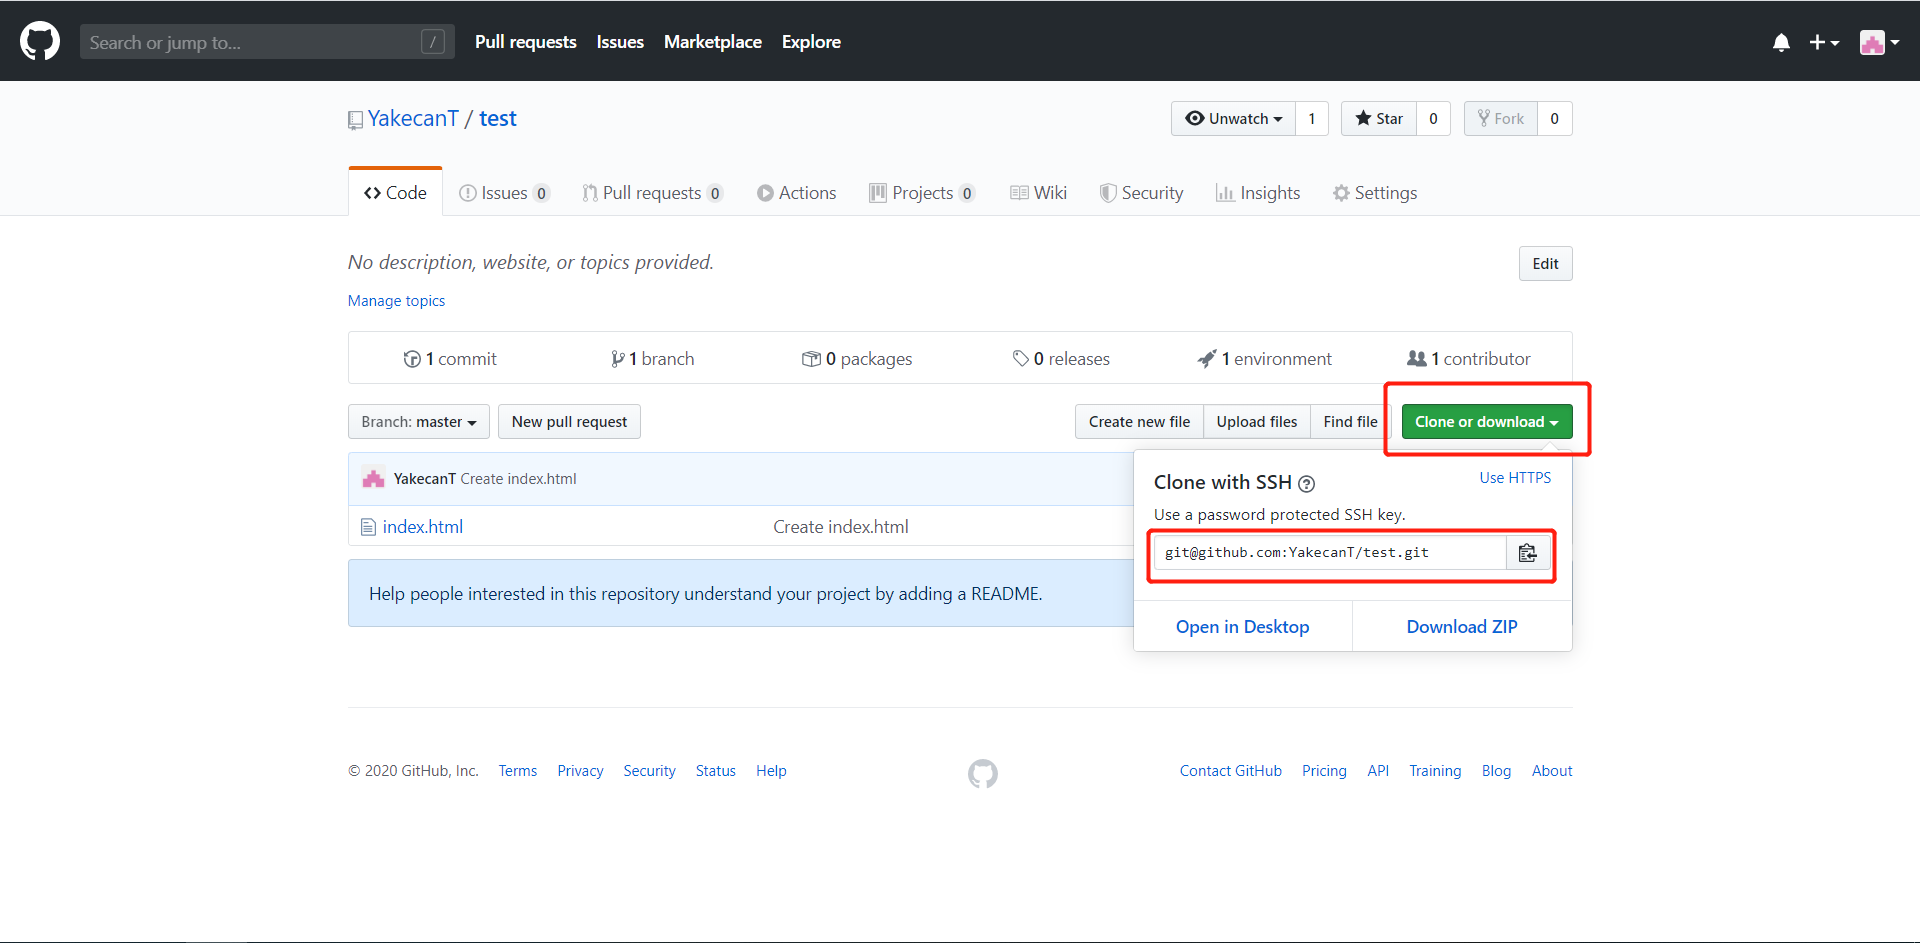1920x943 pixels.
Task: Open the Manage topics link
Action: click(396, 301)
